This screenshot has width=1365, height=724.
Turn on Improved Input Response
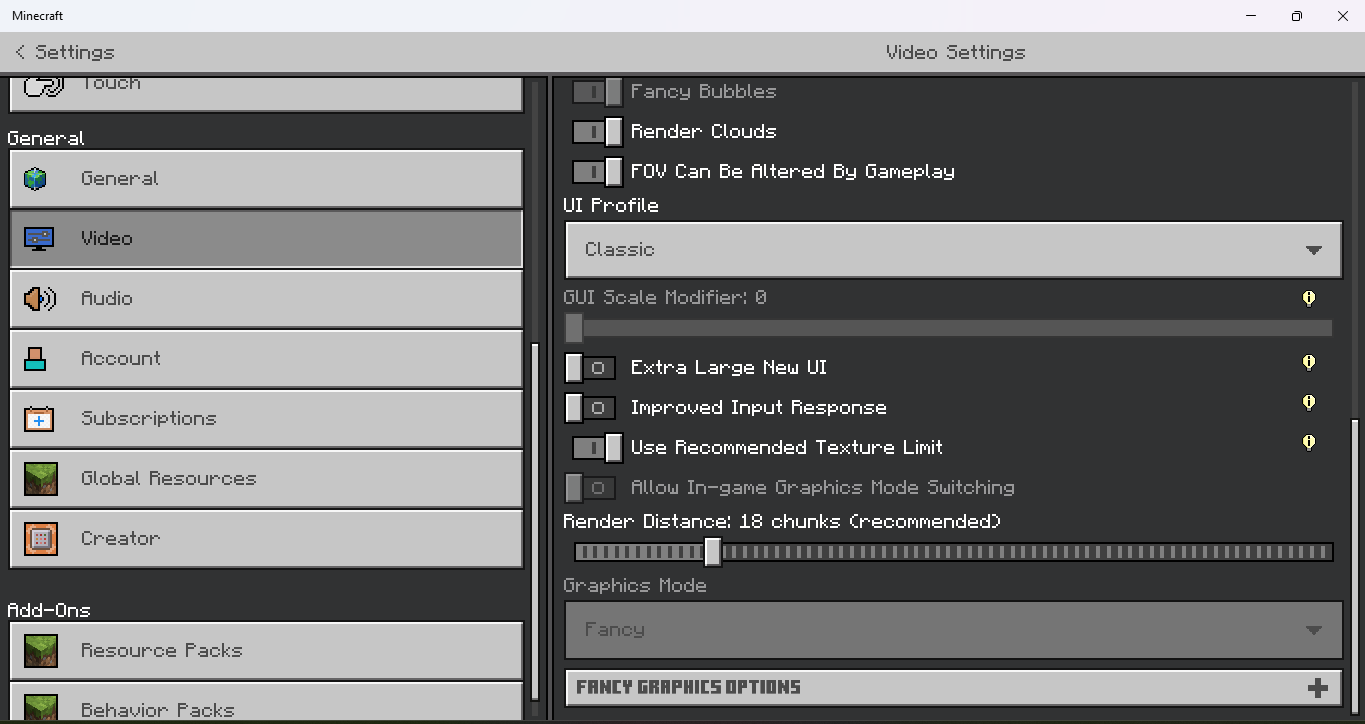coord(590,408)
